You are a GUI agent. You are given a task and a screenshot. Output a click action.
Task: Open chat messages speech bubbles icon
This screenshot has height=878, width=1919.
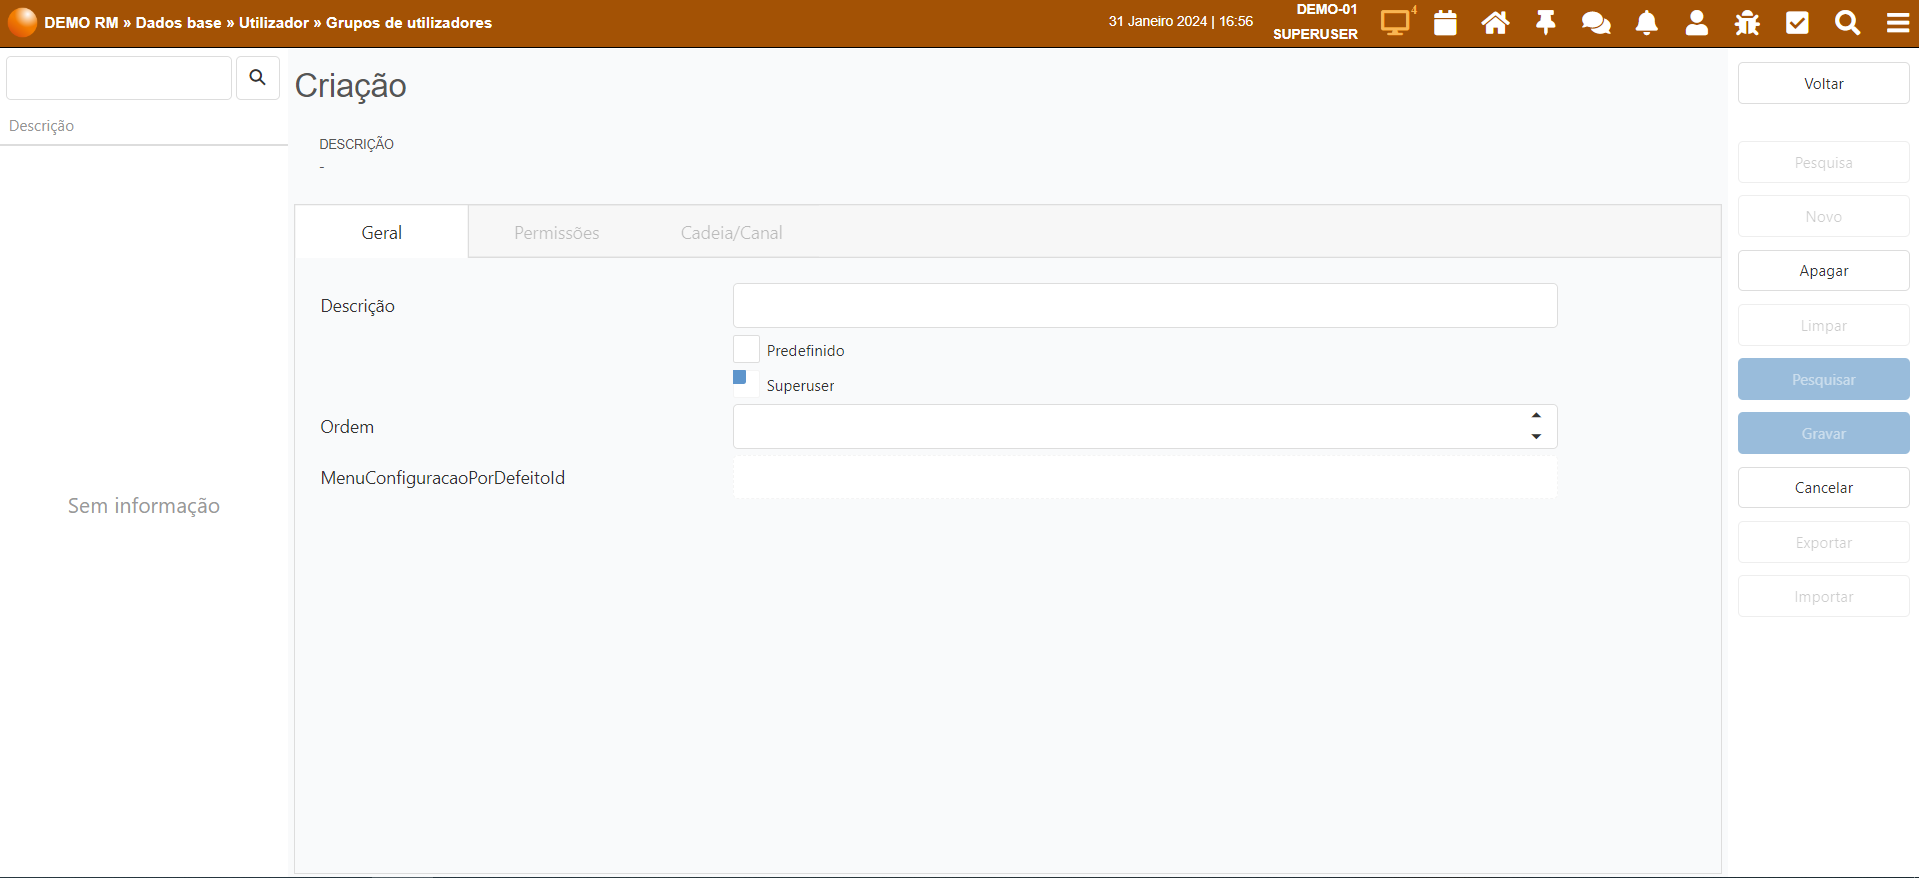(x=1596, y=22)
